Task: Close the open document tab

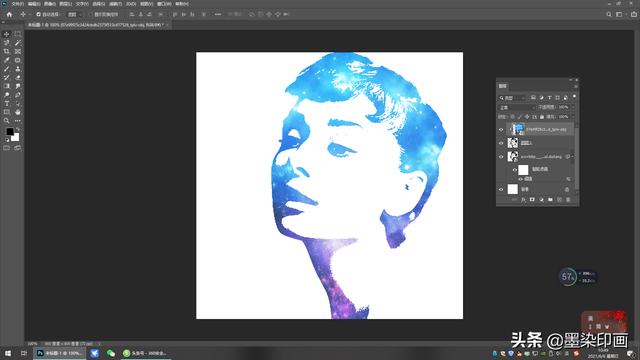Action: [167, 25]
